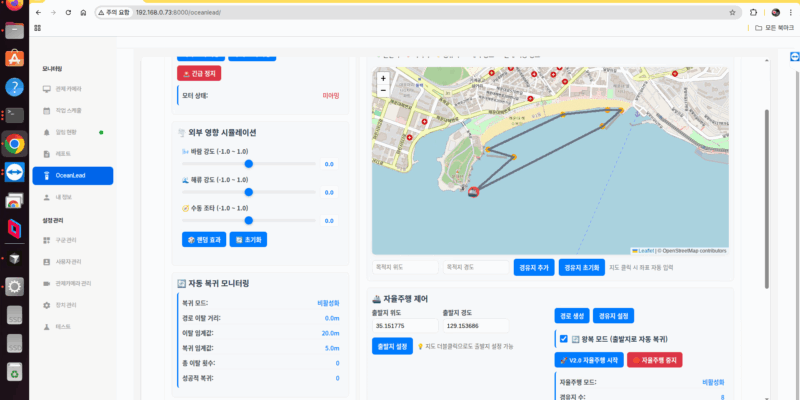Open the TeamViewer side panel icon

coord(794,59)
